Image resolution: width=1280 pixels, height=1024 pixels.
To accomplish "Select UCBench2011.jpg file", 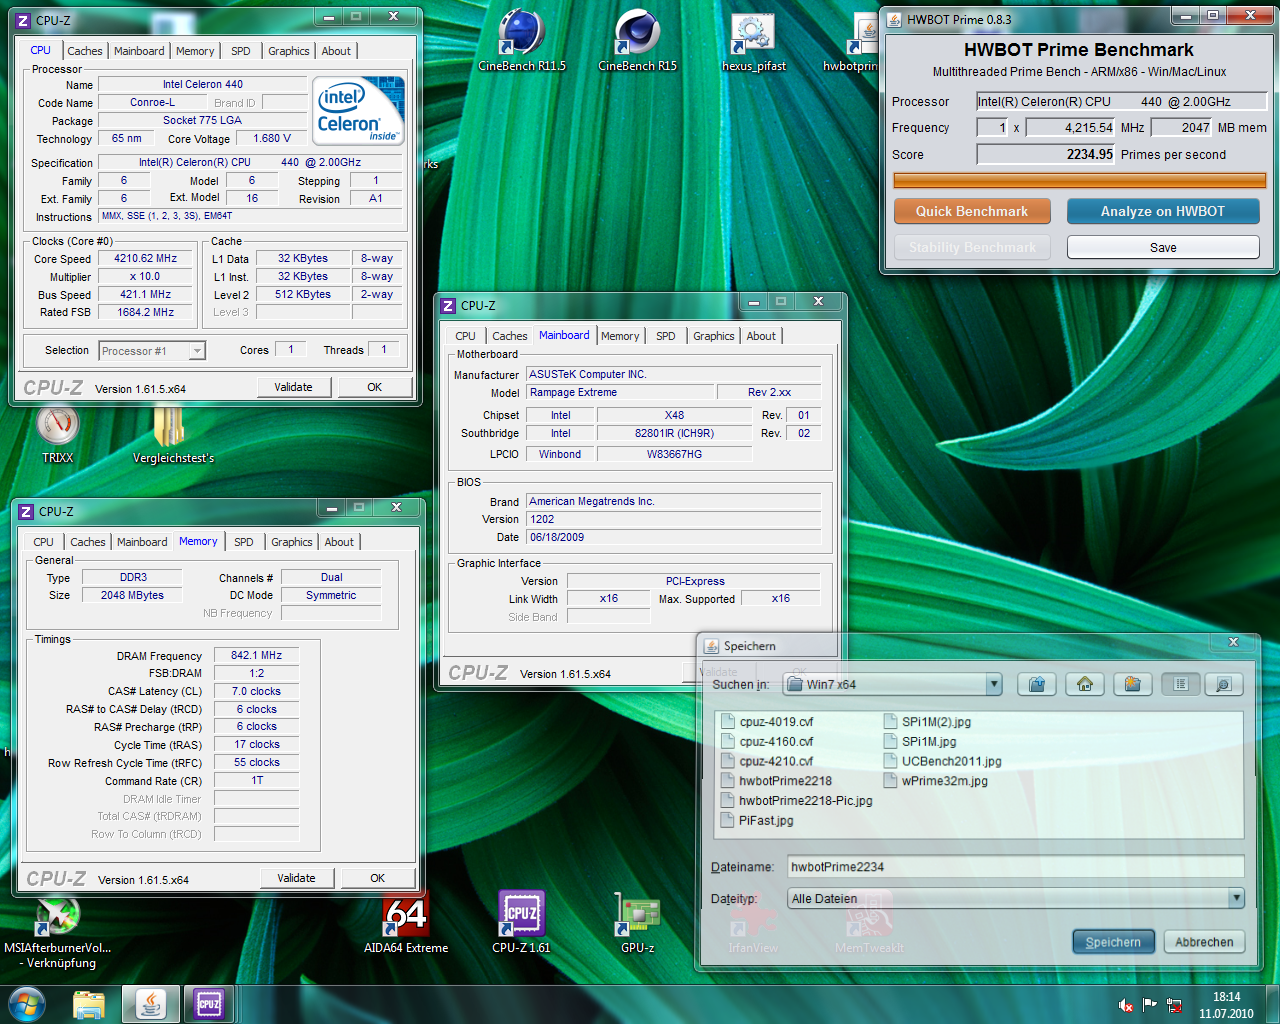I will (x=943, y=761).
